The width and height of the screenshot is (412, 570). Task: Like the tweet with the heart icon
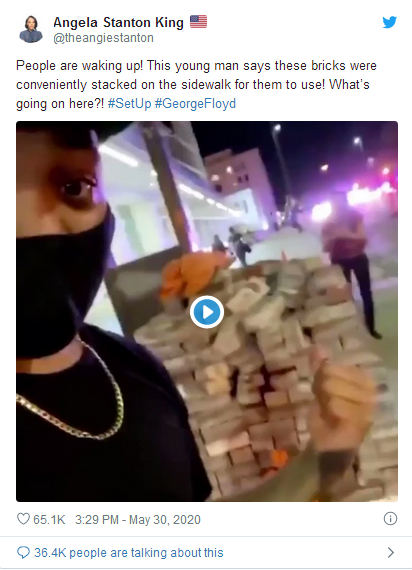[23, 519]
